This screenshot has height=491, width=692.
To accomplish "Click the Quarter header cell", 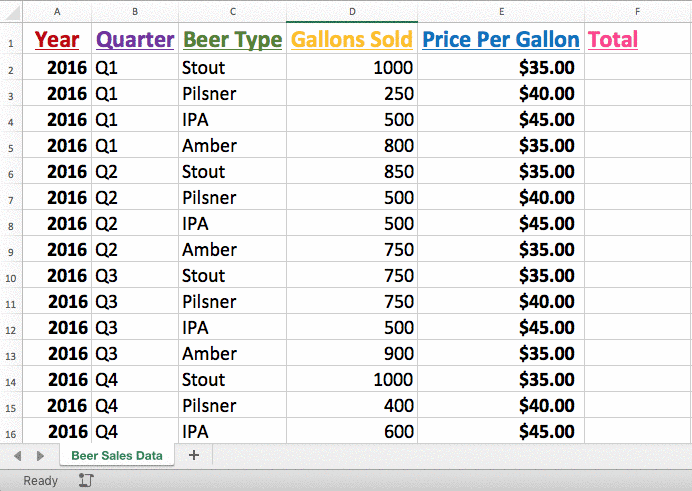I will [x=135, y=39].
